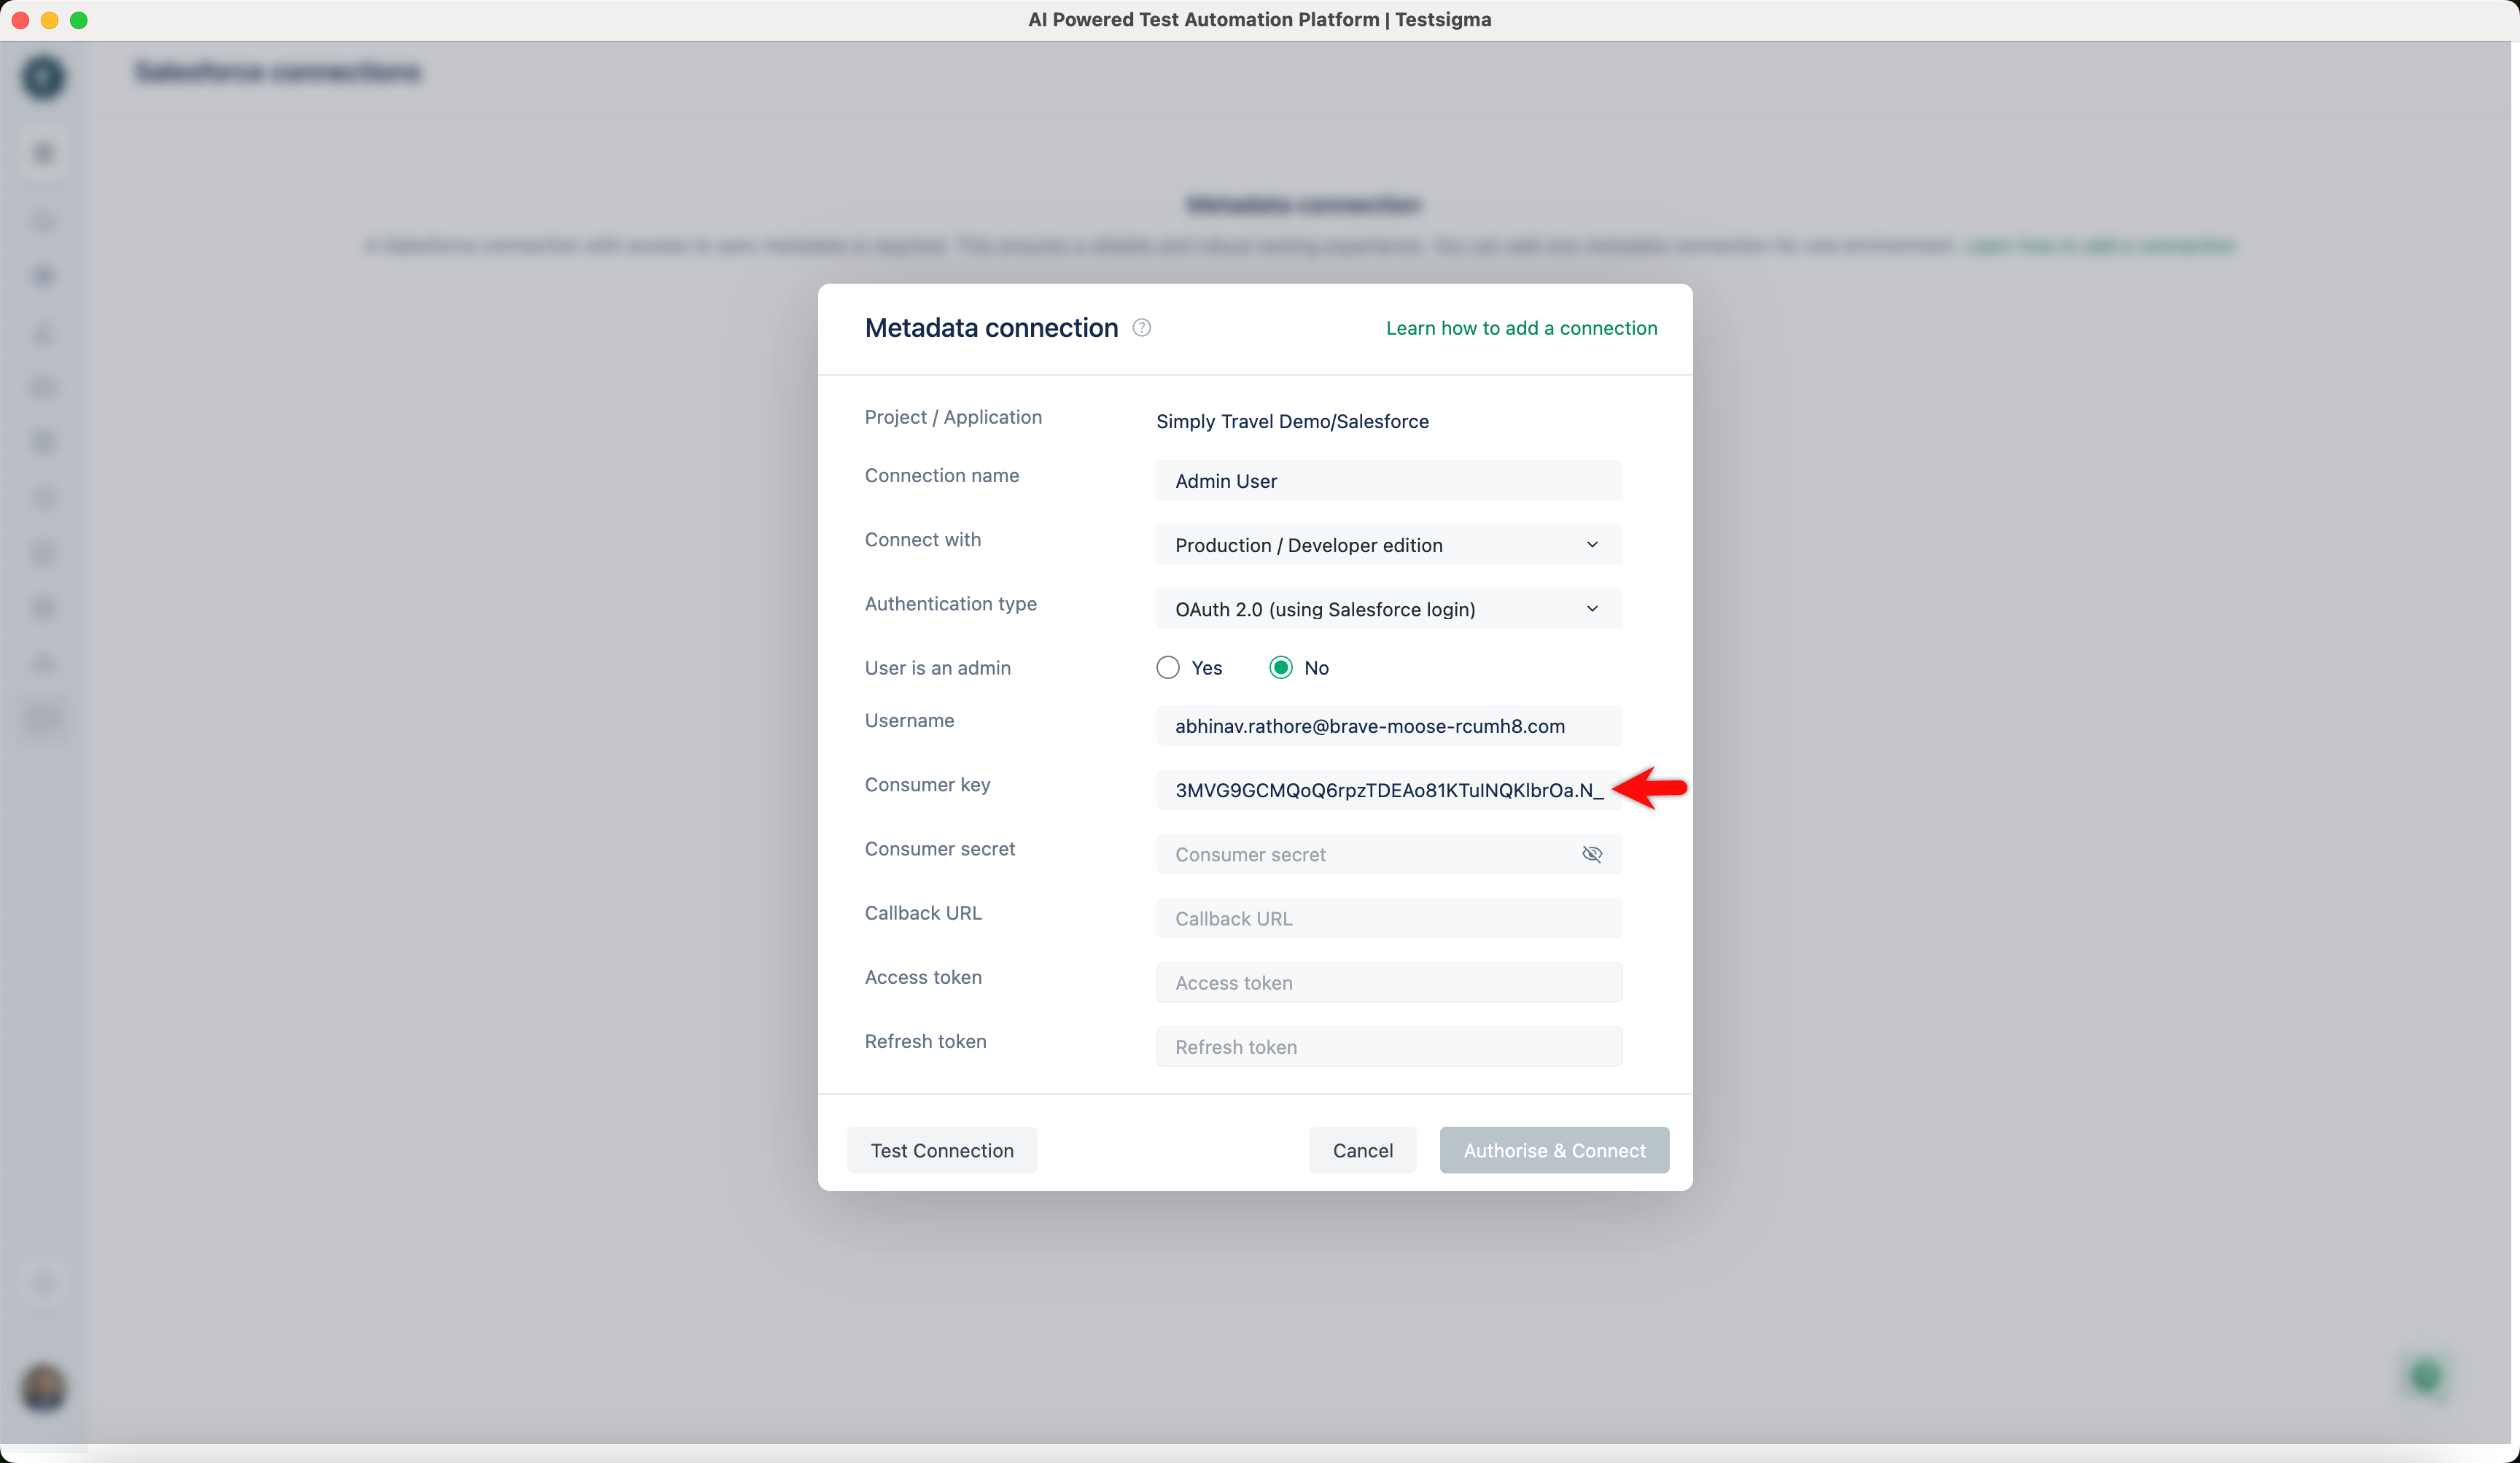The width and height of the screenshot is (2520, 1463).
Task: Open Learn how to add a connection
Action: tap(1520, 328)
